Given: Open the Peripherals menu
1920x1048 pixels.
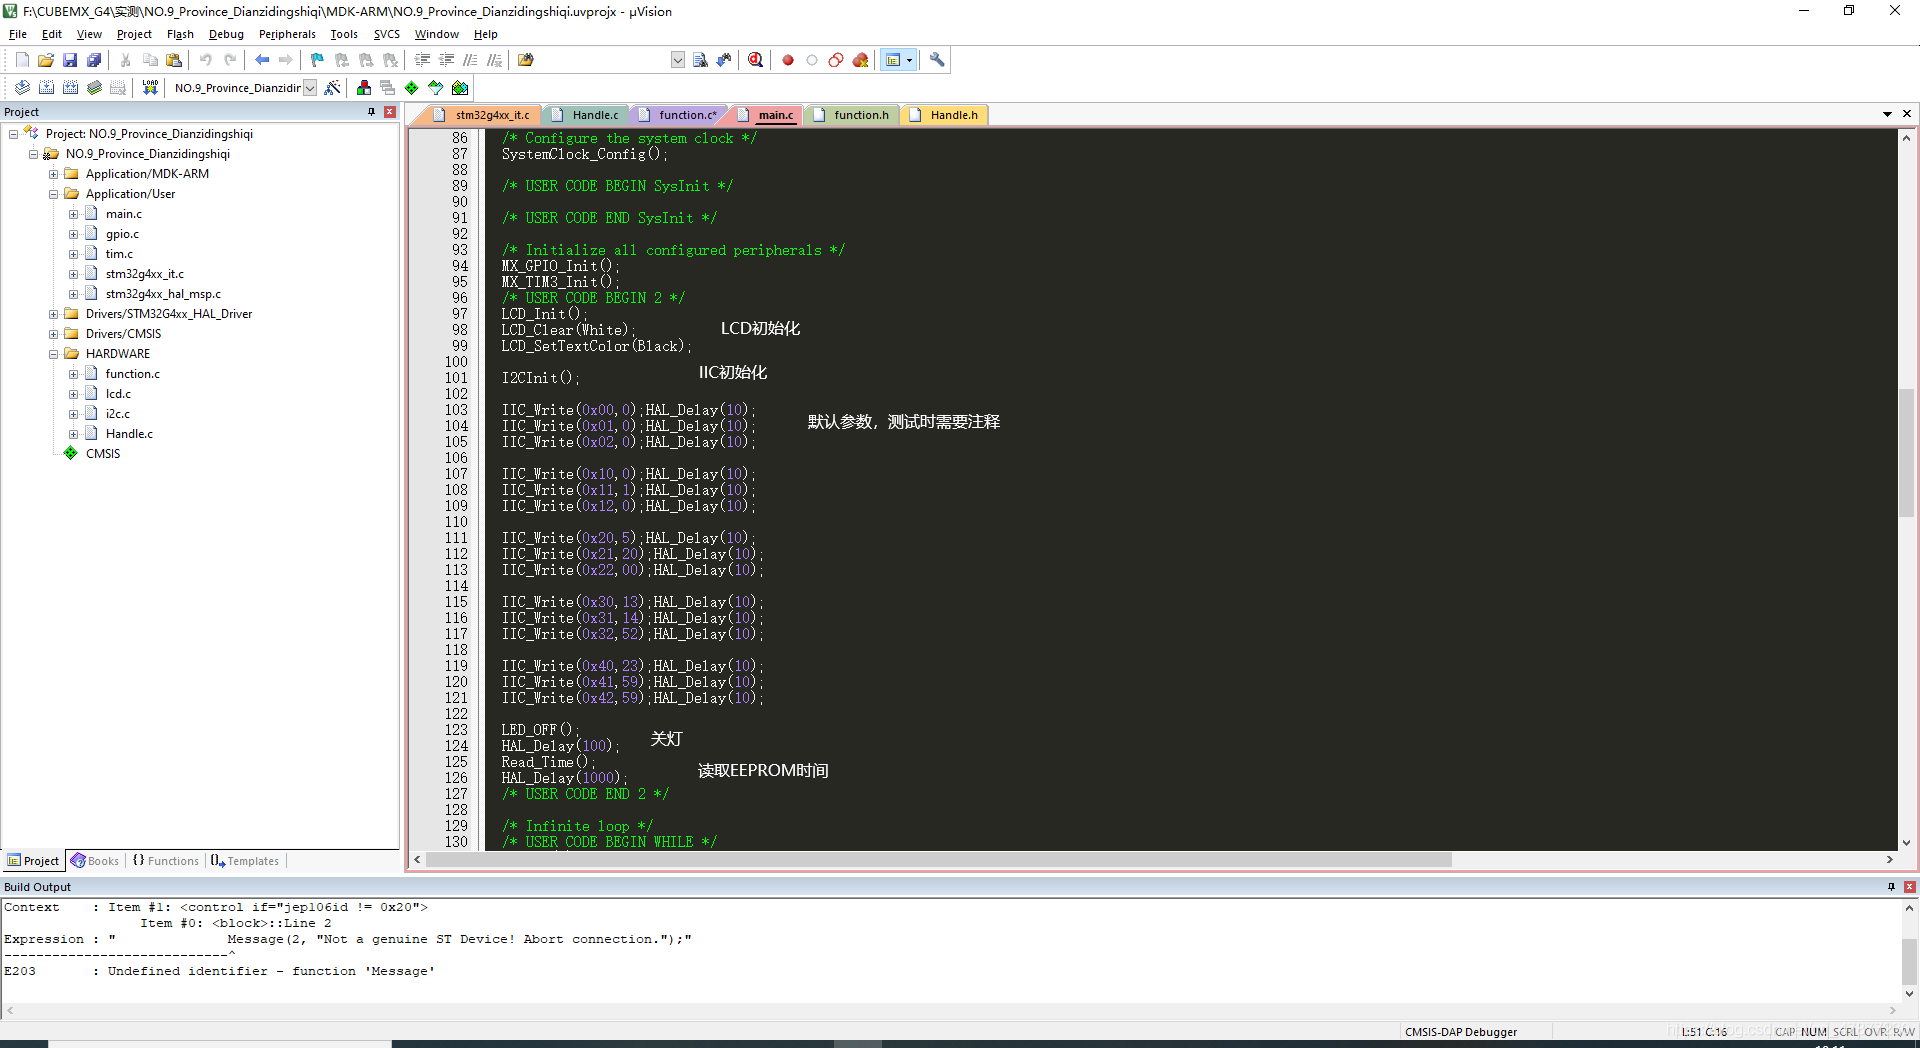Looking at the screenshot, I should 287,34.
